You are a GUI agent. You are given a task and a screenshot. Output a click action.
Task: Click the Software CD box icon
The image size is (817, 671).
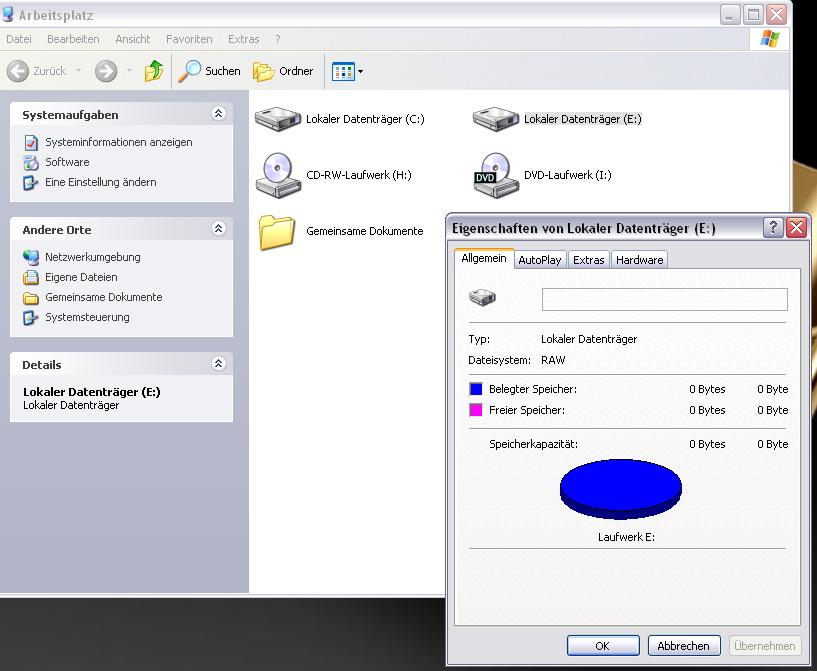(x=31, y=163)
